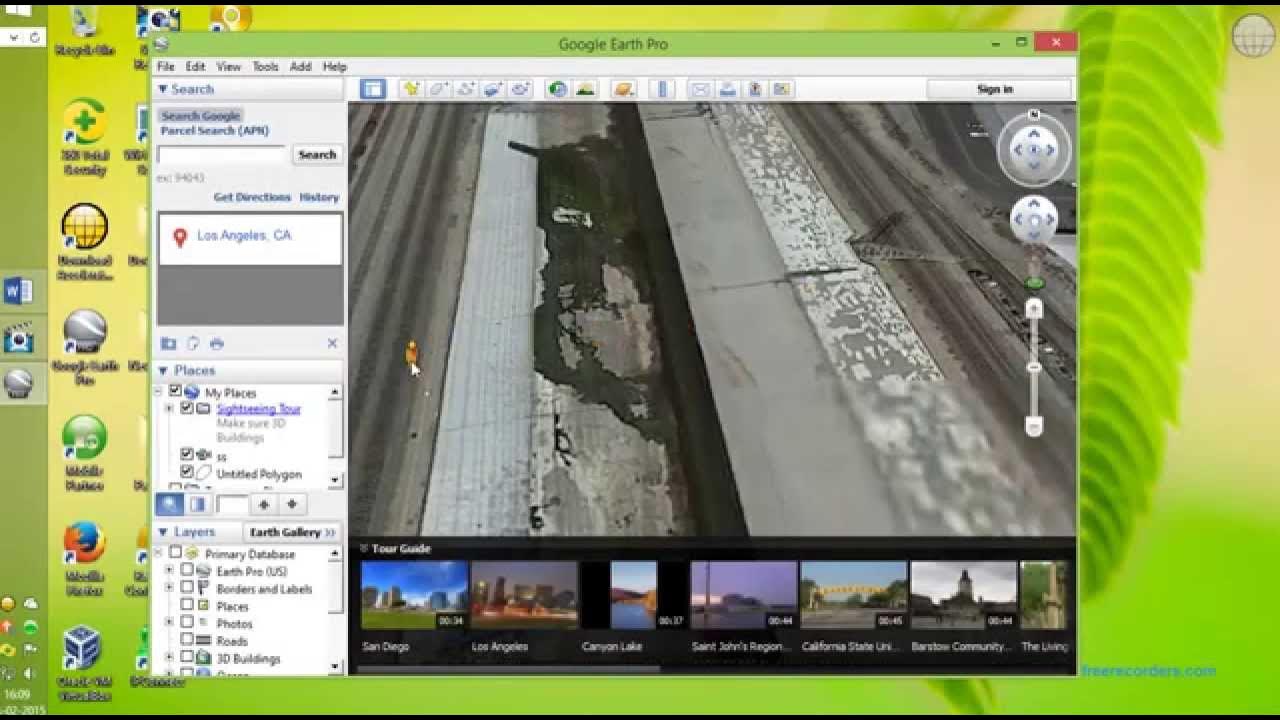Click the Los Angeles, CA red pin result
Viewport: 1280px width, 720px height.
pyautogui.click(x=180, y=238)
